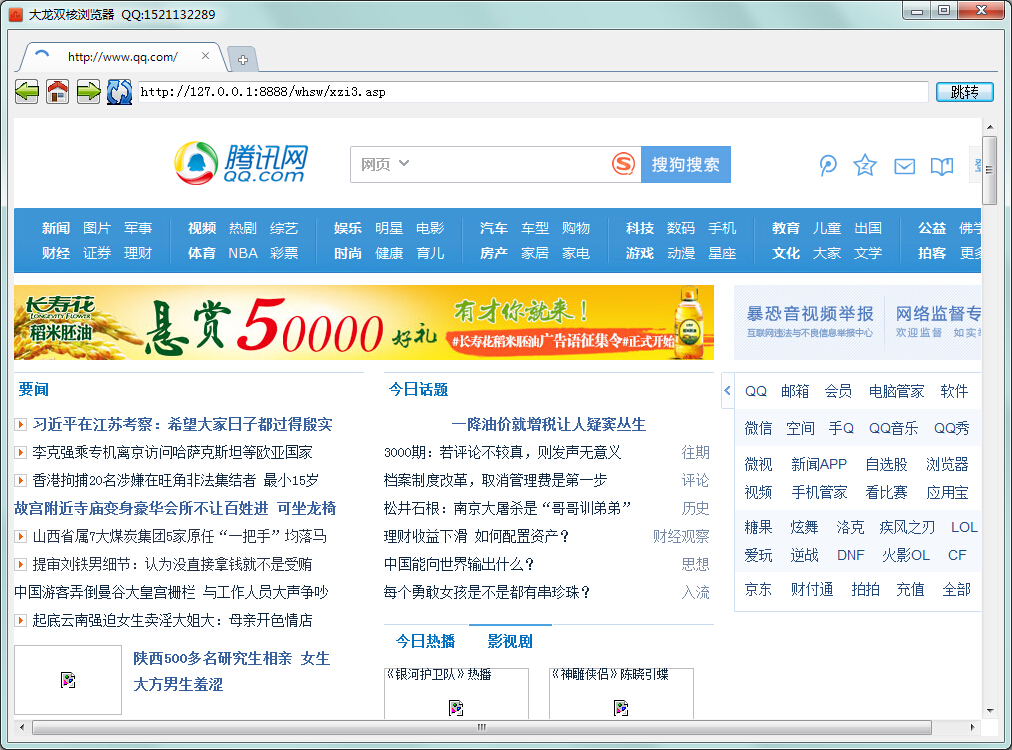Click 财经观察 label beside 理财收益下滑
Image resolution: width=1012 pixels, height=750 pixels.
tap(681, 536)
